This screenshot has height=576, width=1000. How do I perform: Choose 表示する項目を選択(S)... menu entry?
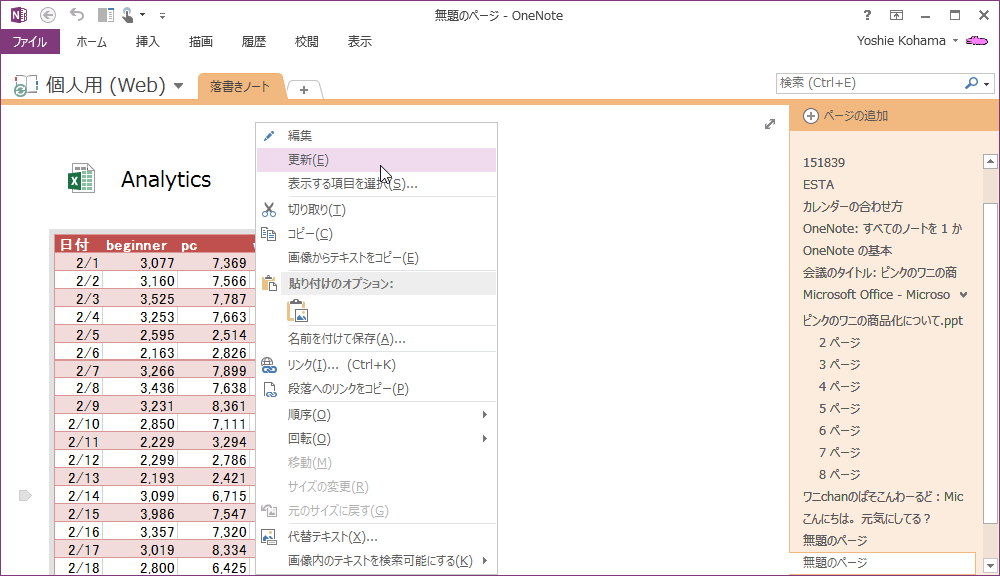[x=376, y=184]
